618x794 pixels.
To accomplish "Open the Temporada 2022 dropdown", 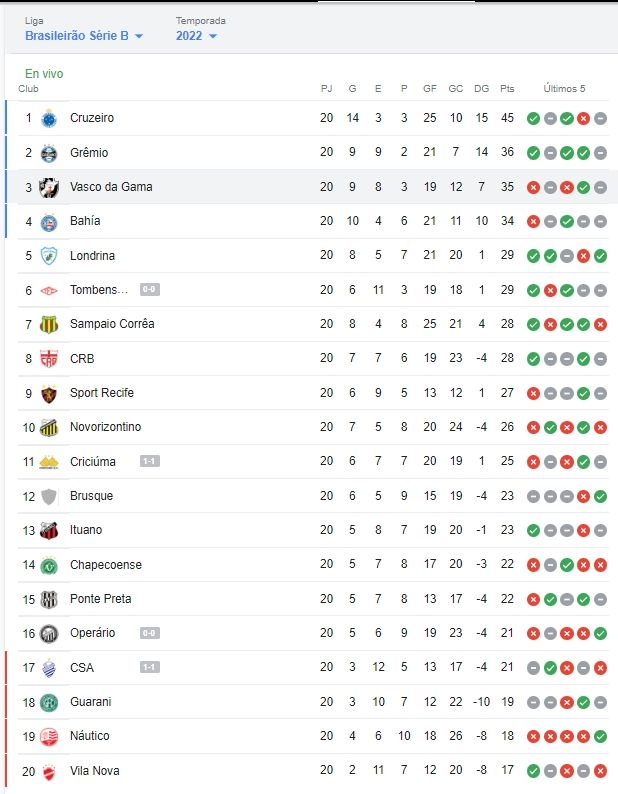I will click(197, 36).
